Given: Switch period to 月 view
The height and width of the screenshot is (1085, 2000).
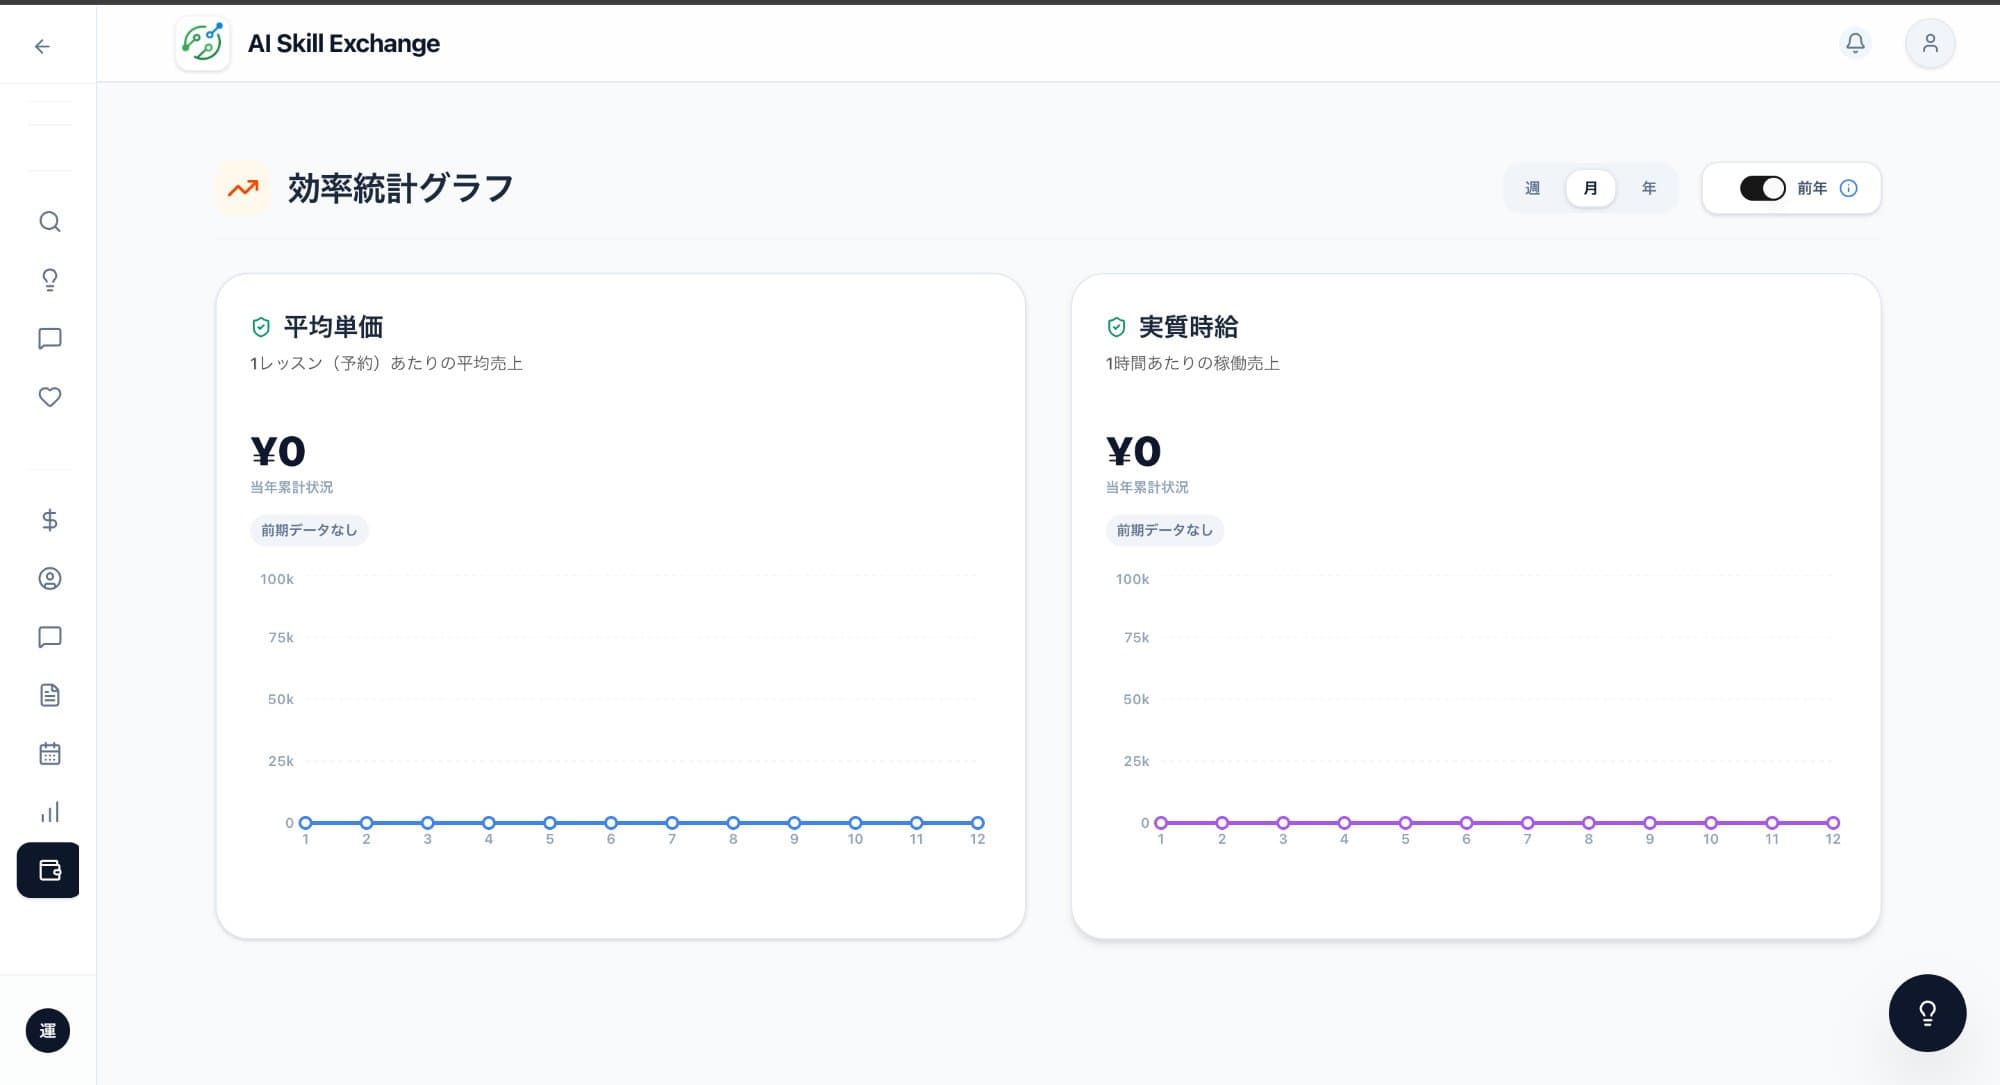Looking at the screenshot, I should pos(1590,188).
